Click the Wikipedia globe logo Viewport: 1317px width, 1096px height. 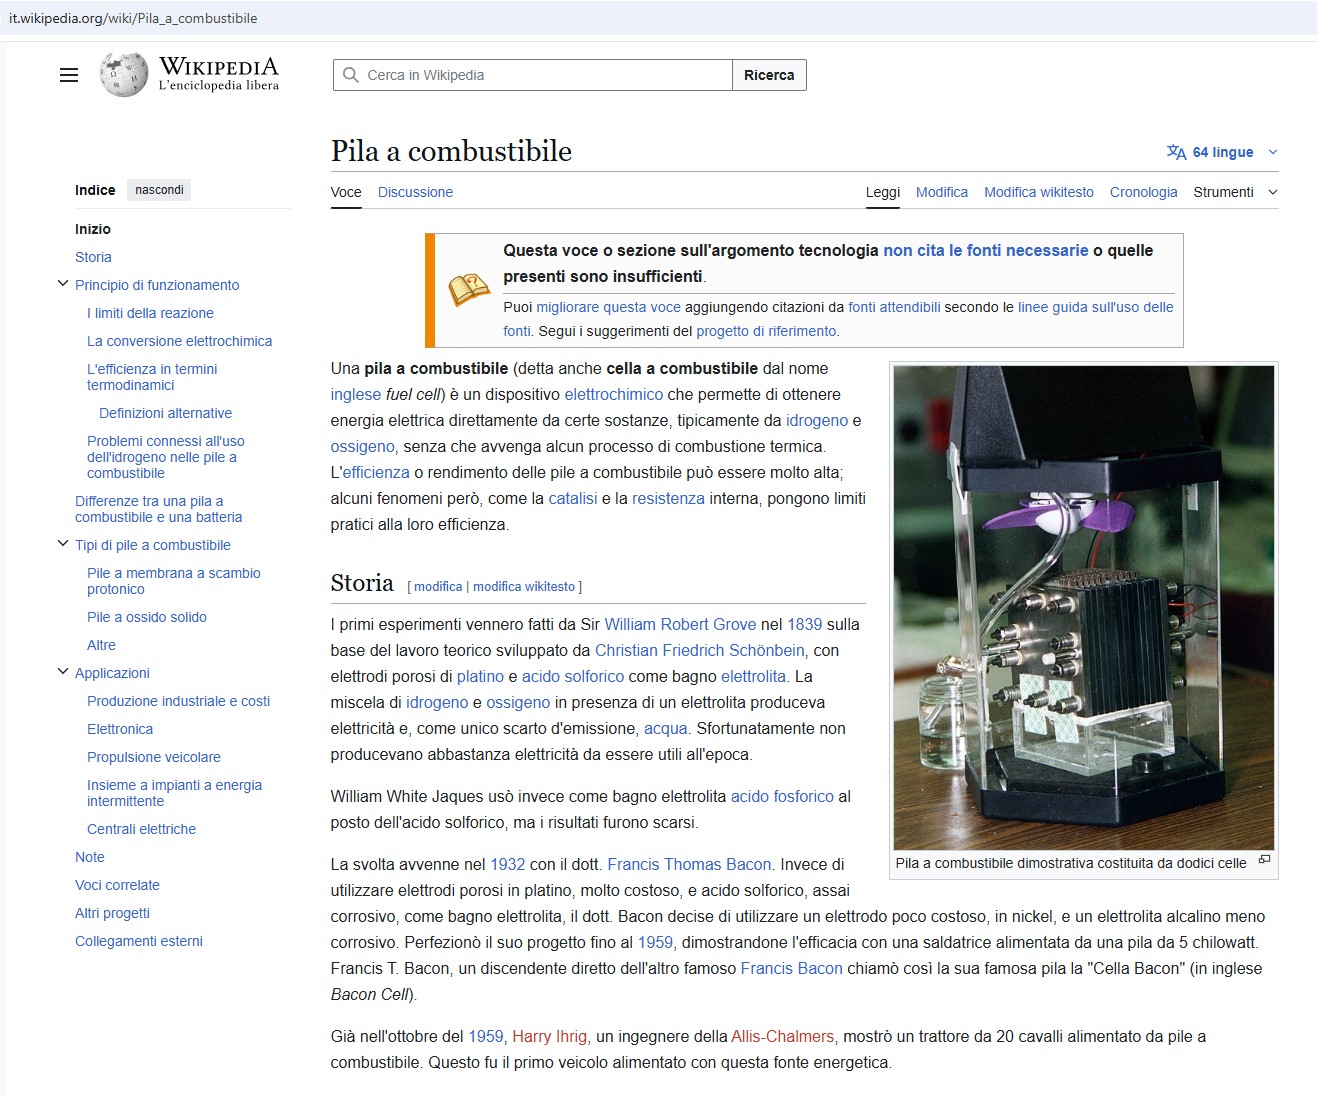[124, 75]
